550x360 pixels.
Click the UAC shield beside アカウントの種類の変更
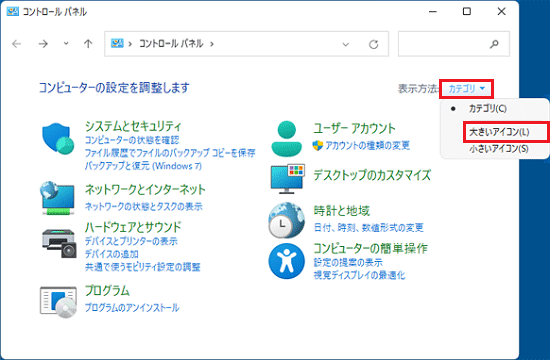coord(317,146)
